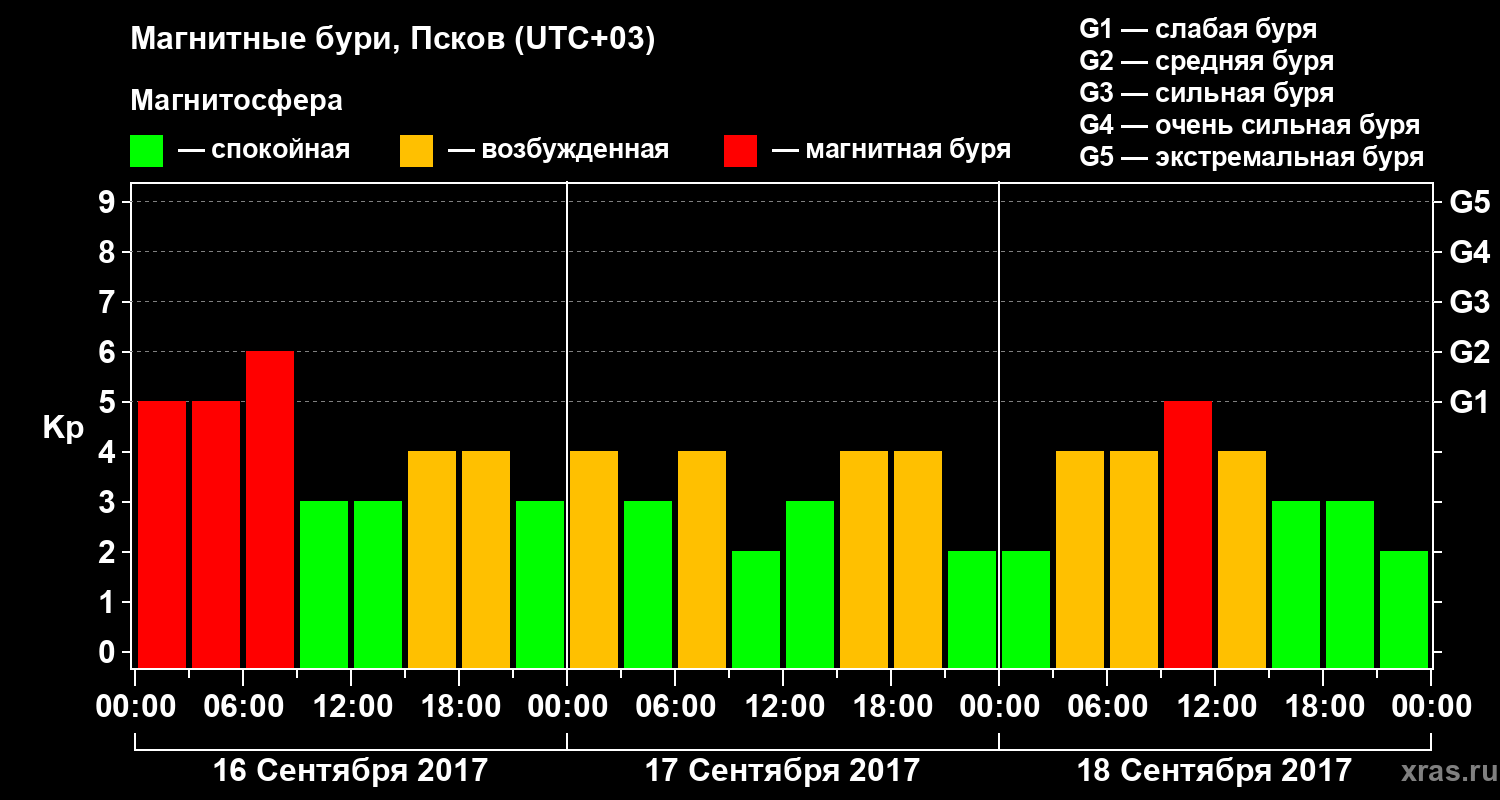Screen dimensions: 1500x800
Task: Click the green bar for 15:00–18:00 on 18 Сентября
Action: (x=1296, y=585)
